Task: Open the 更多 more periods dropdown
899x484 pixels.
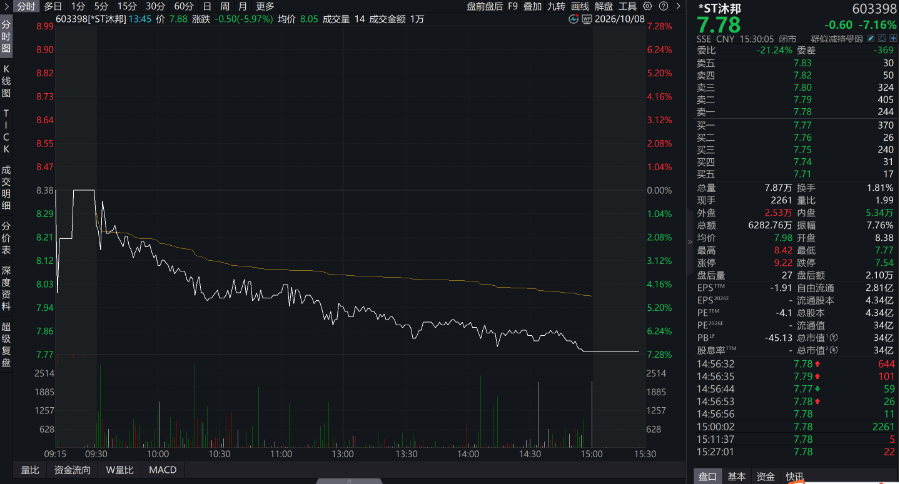Action: click(265, 6)
